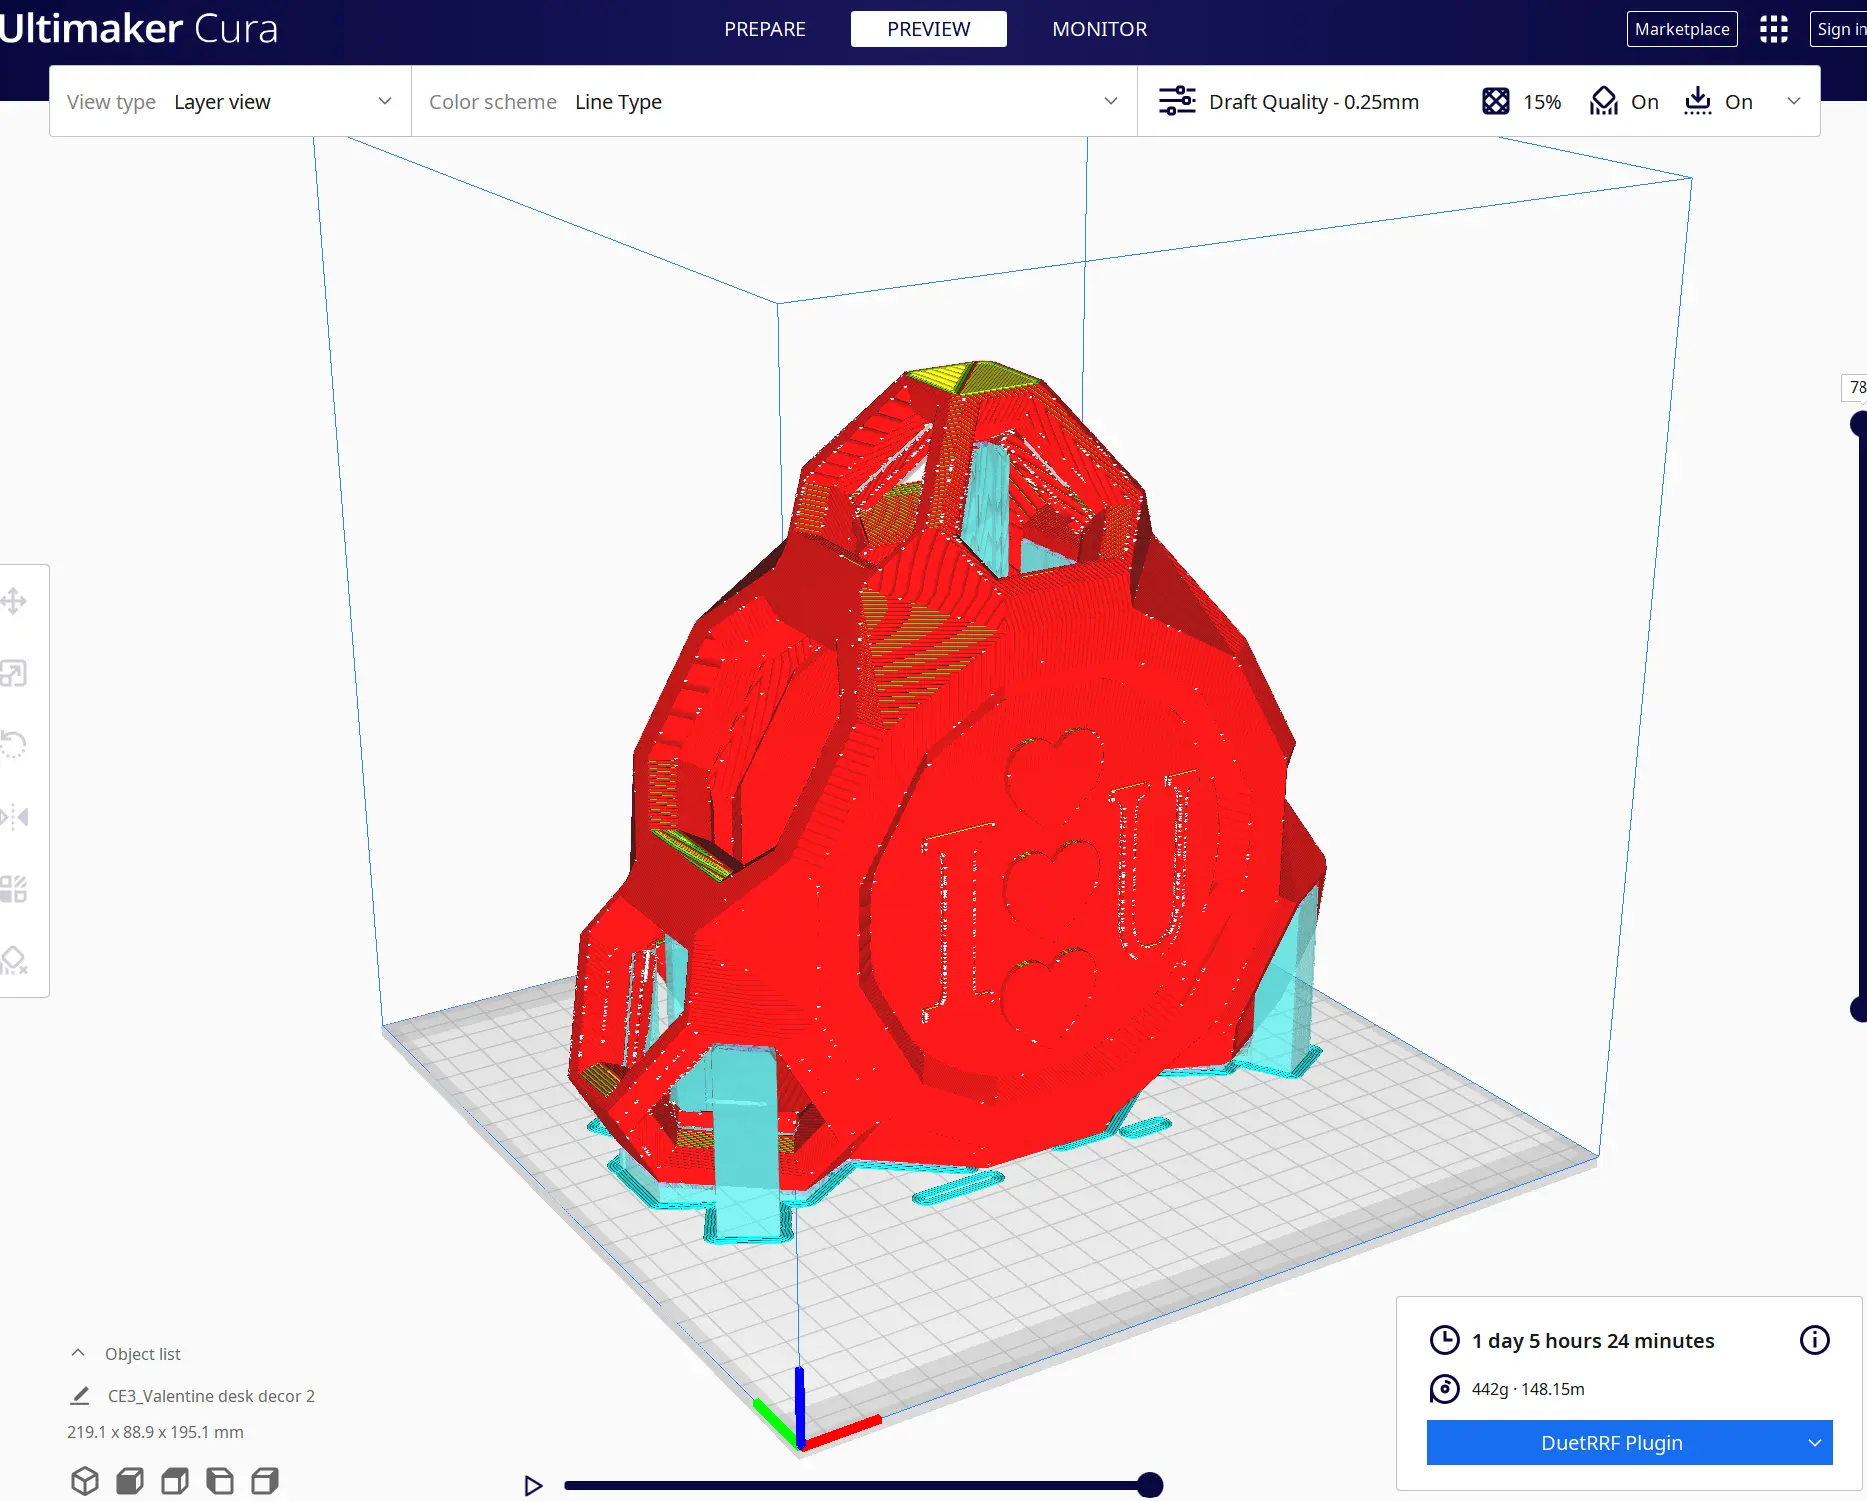Open the Marketplace
This screenshot has height=1501, width=1867.
(x=1682, y=29)
